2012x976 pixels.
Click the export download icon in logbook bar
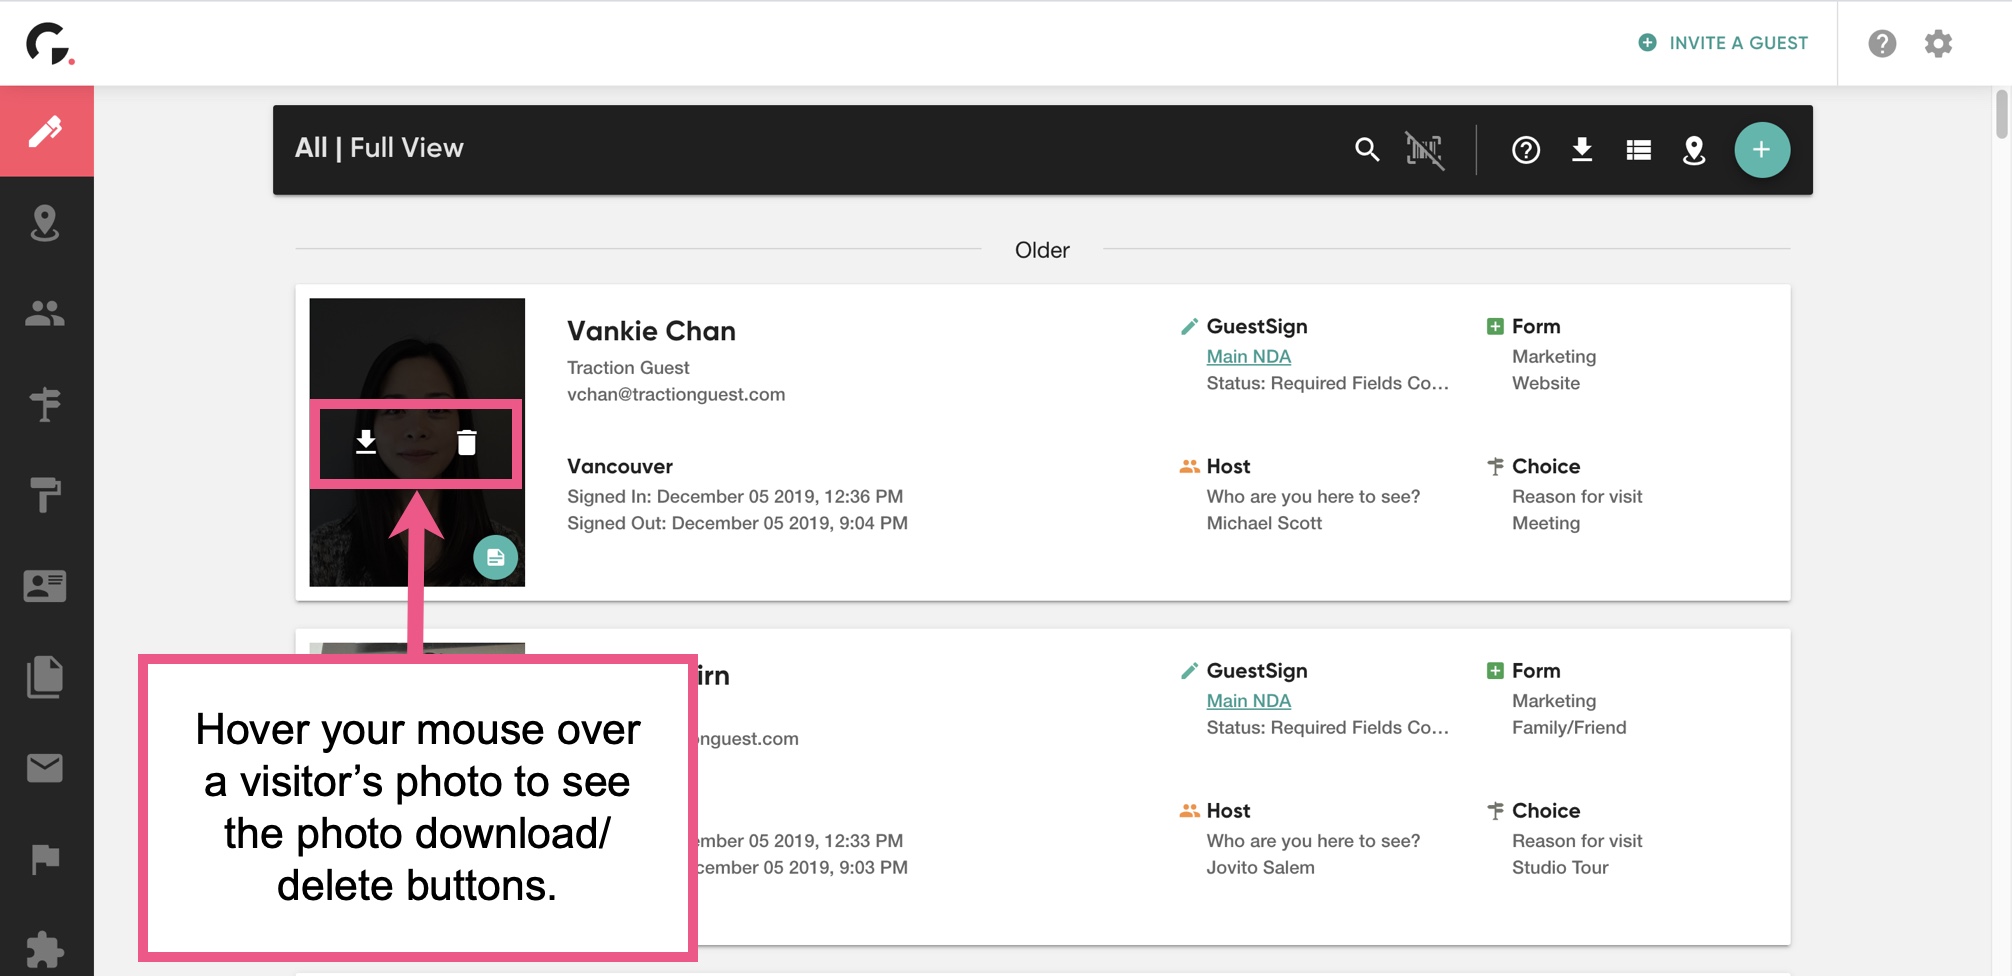[1581, 150]
